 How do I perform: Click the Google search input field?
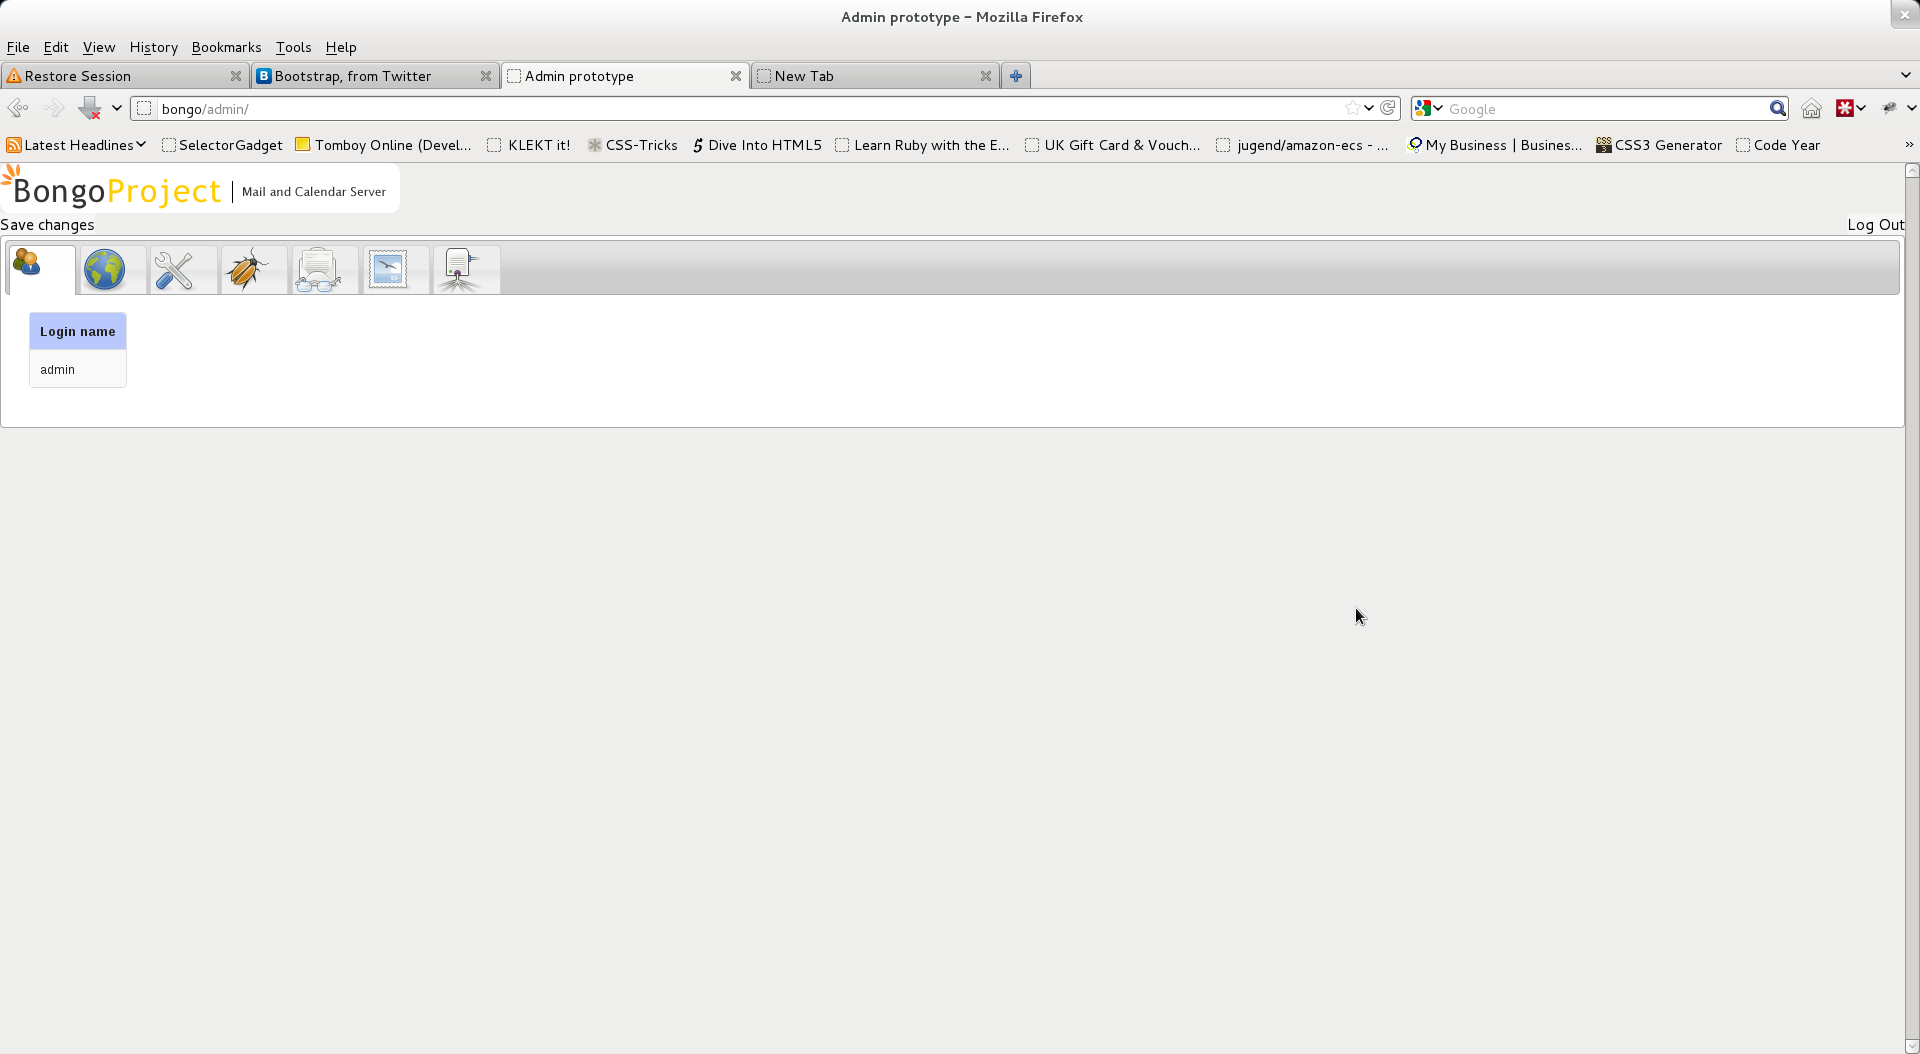pyautogui.click(x=1606, y=108)
